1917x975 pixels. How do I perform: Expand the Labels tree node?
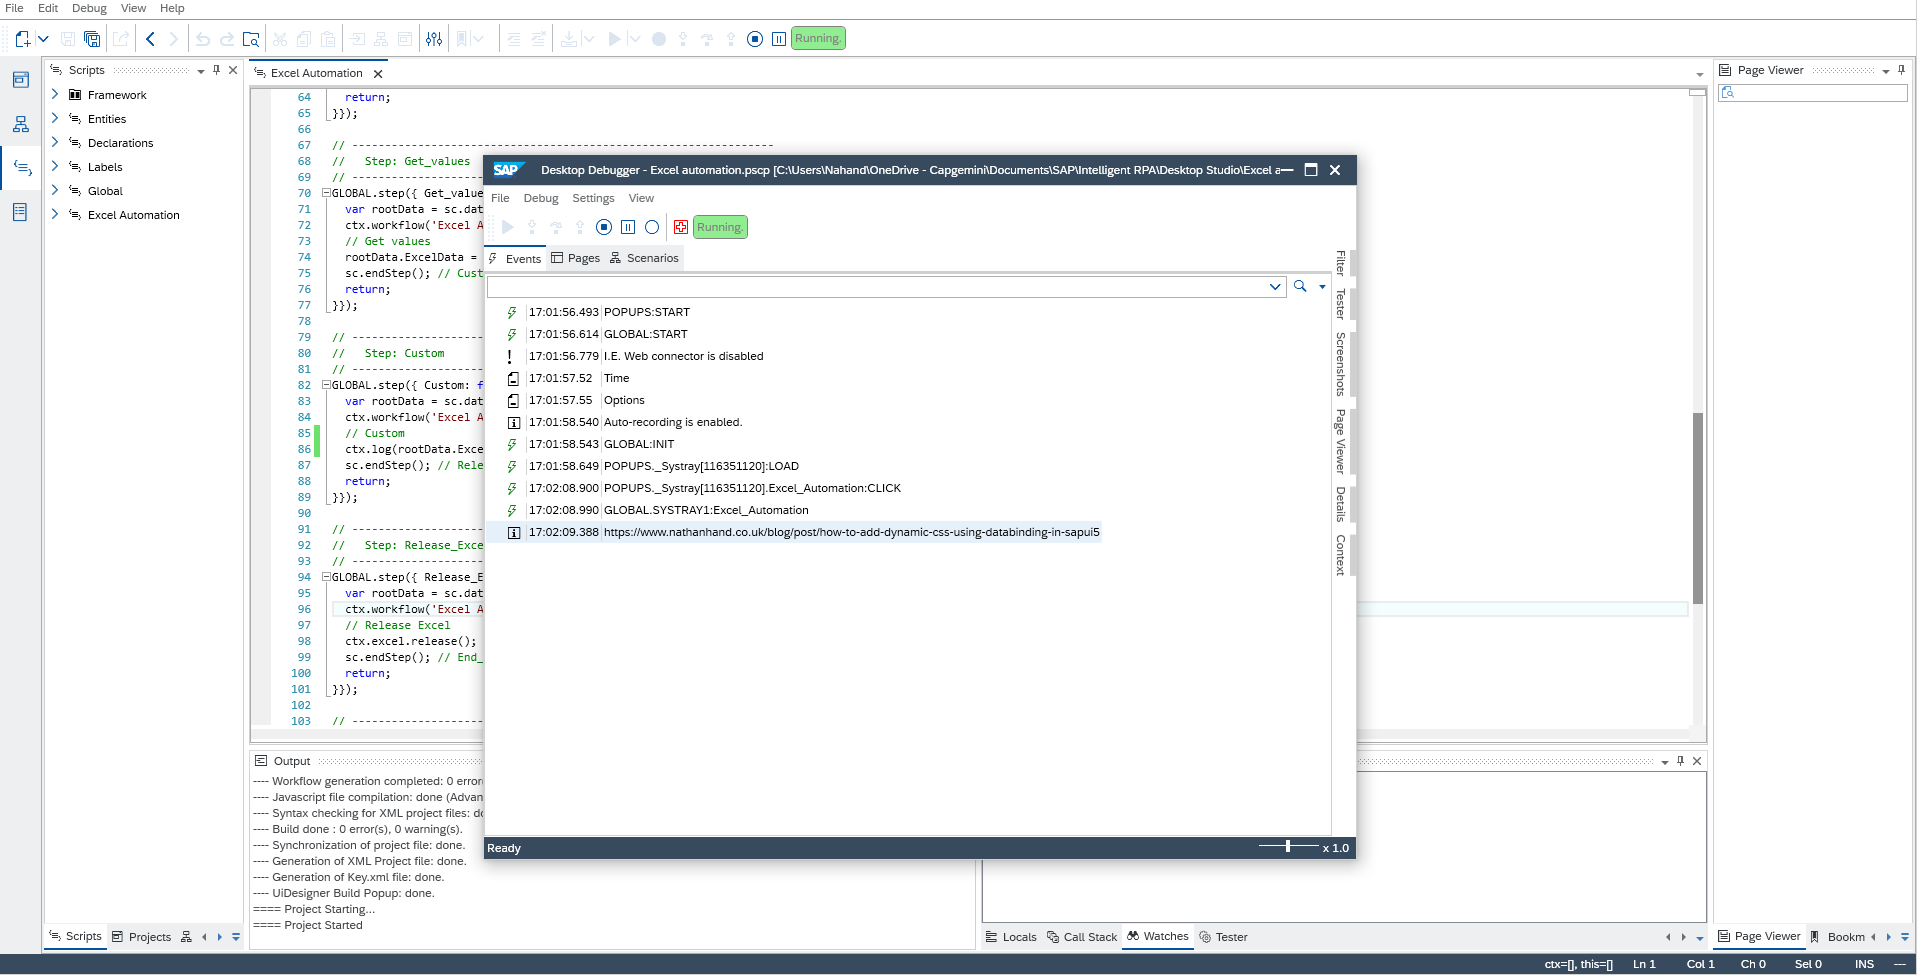(x=55, y=166)
